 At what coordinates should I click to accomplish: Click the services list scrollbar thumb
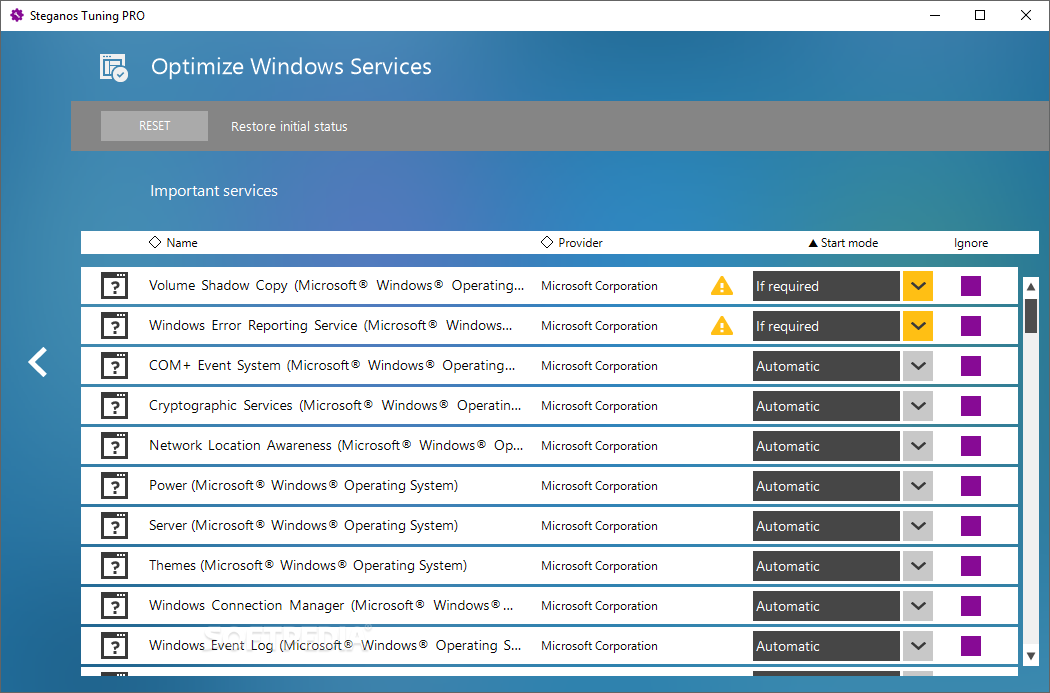coord(1031,315)
